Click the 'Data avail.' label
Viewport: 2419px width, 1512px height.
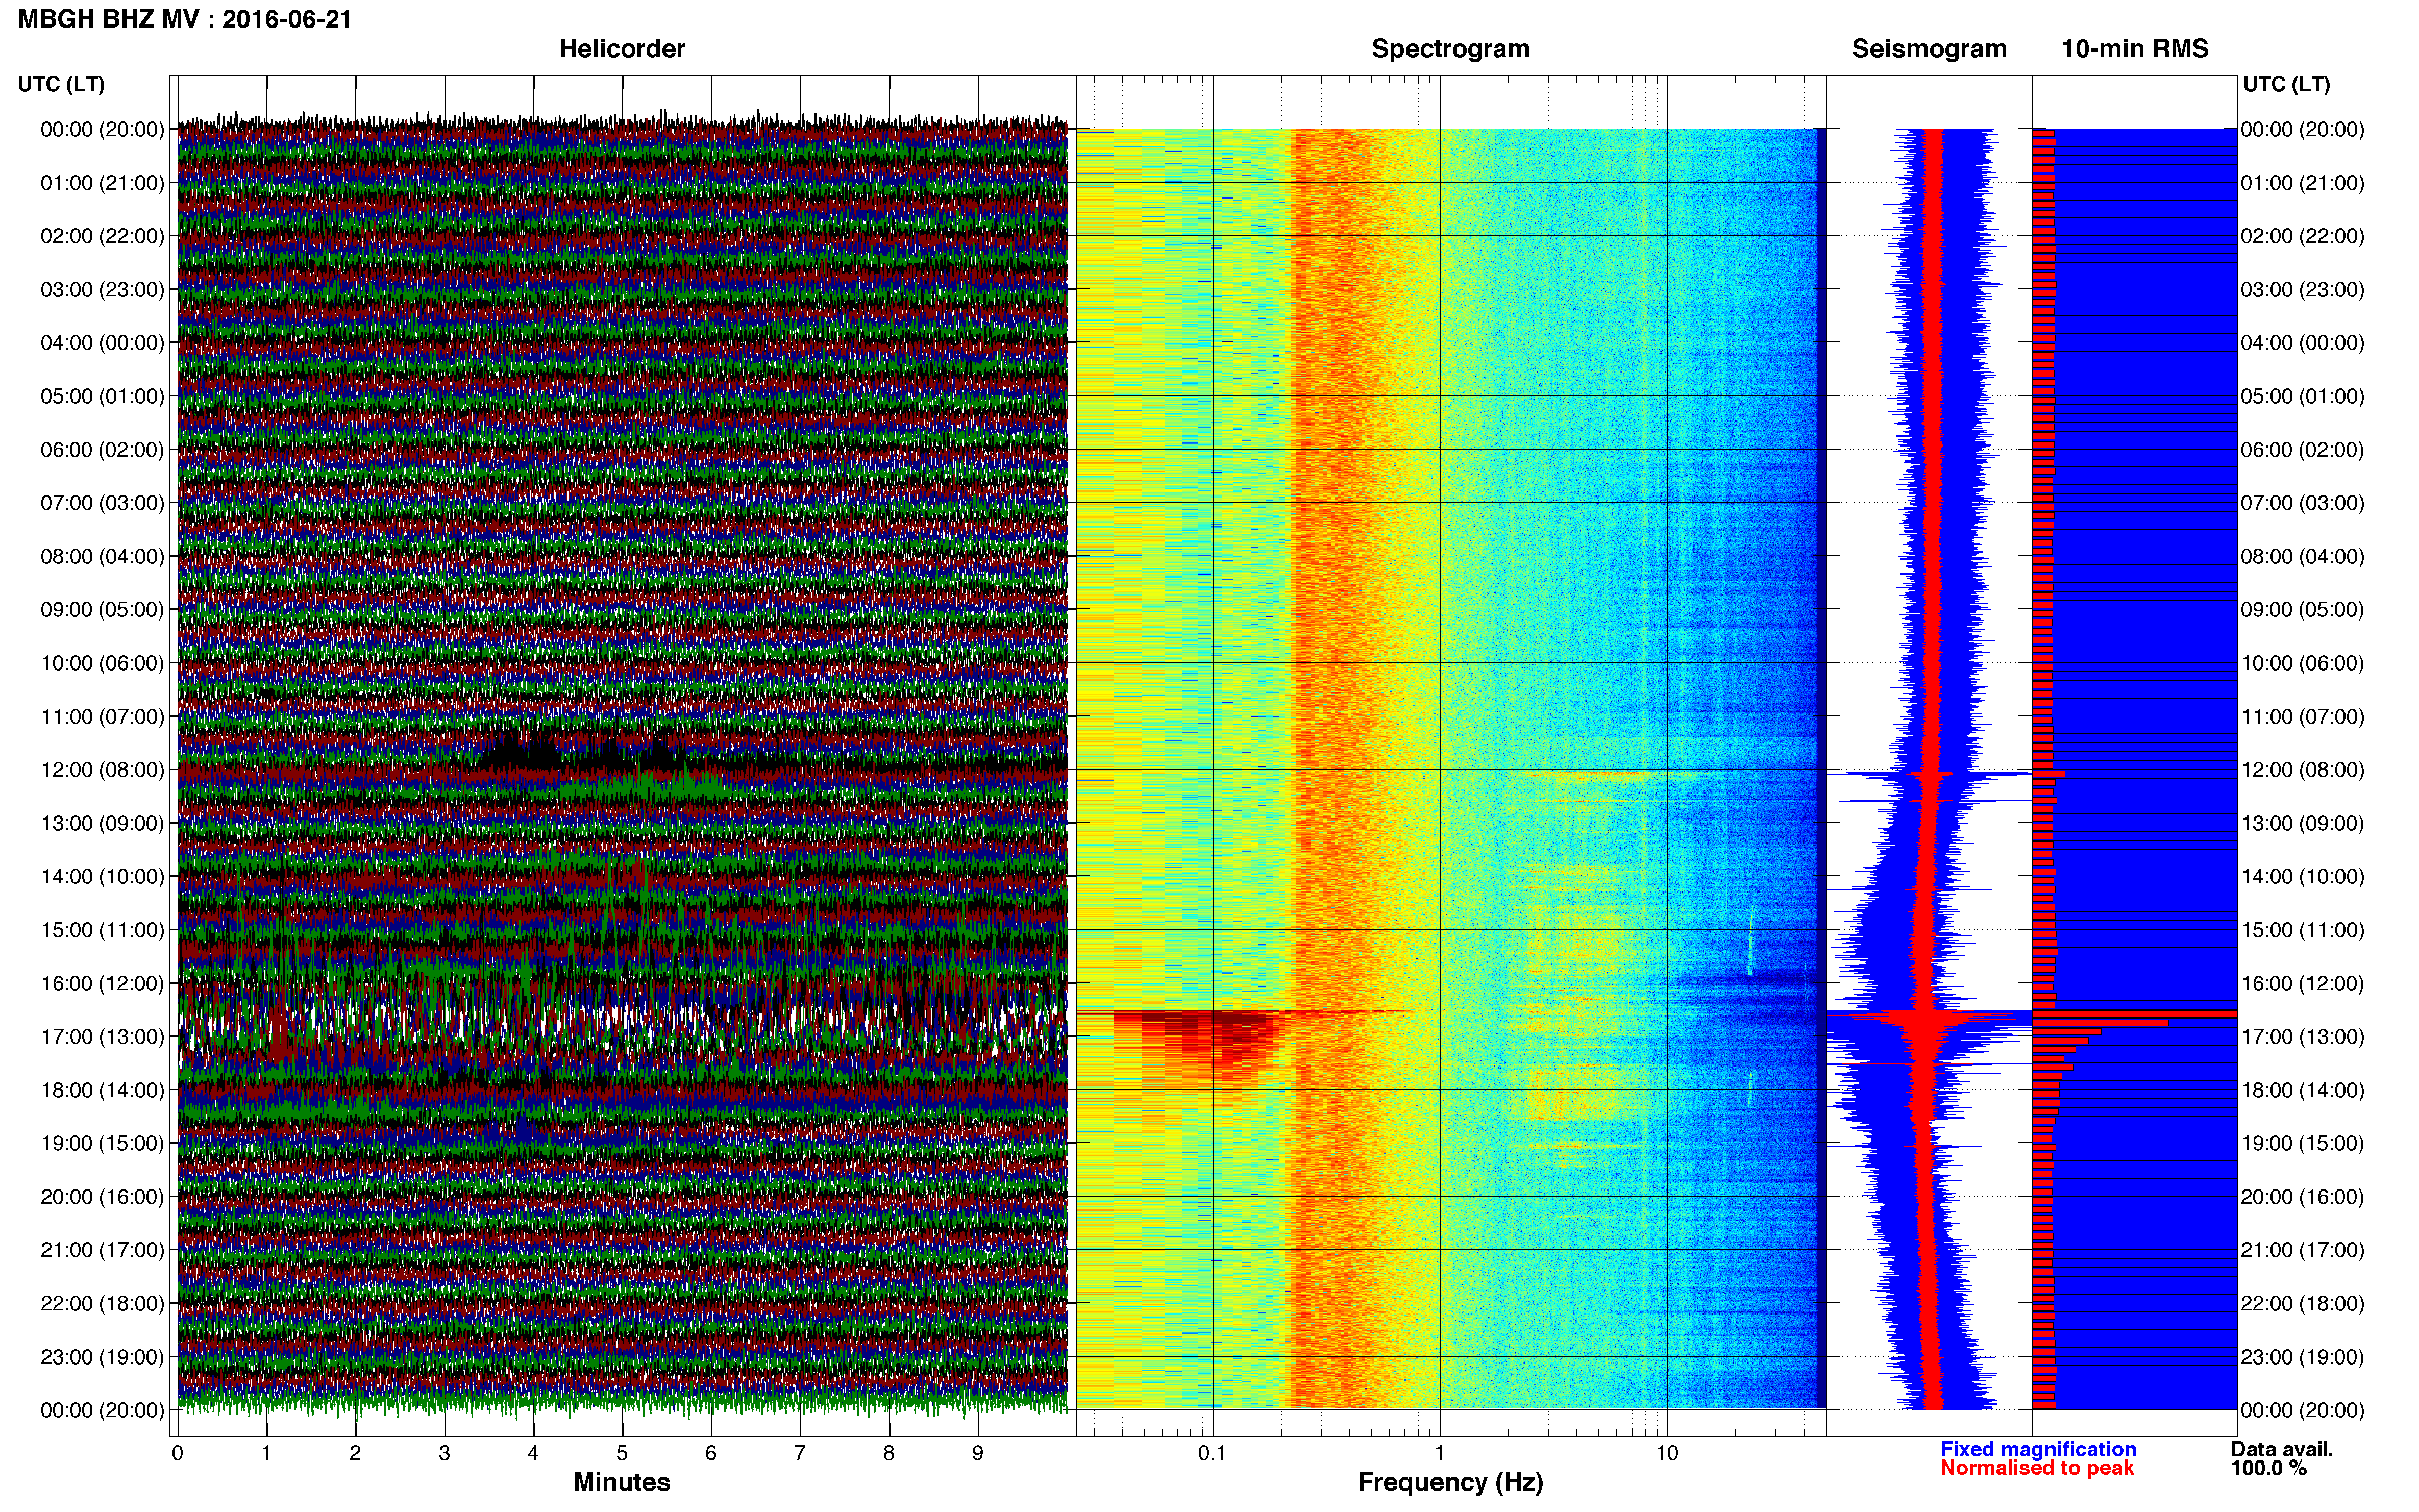tap(2281, 1449)
